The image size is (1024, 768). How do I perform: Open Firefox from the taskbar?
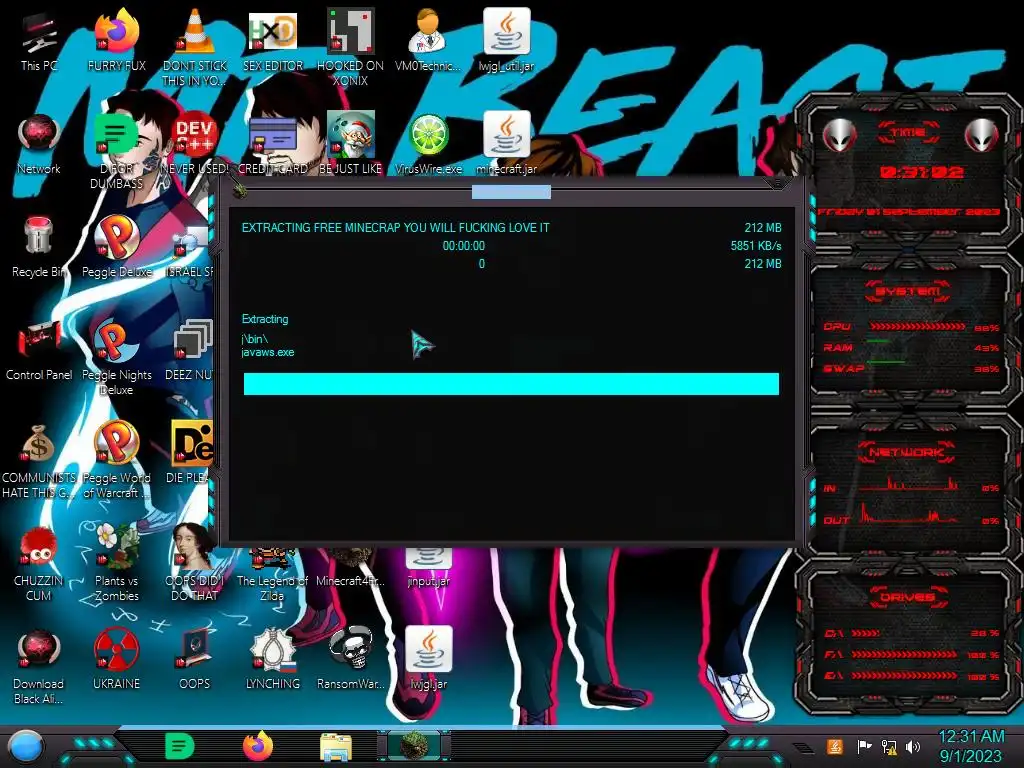[258, 746]
